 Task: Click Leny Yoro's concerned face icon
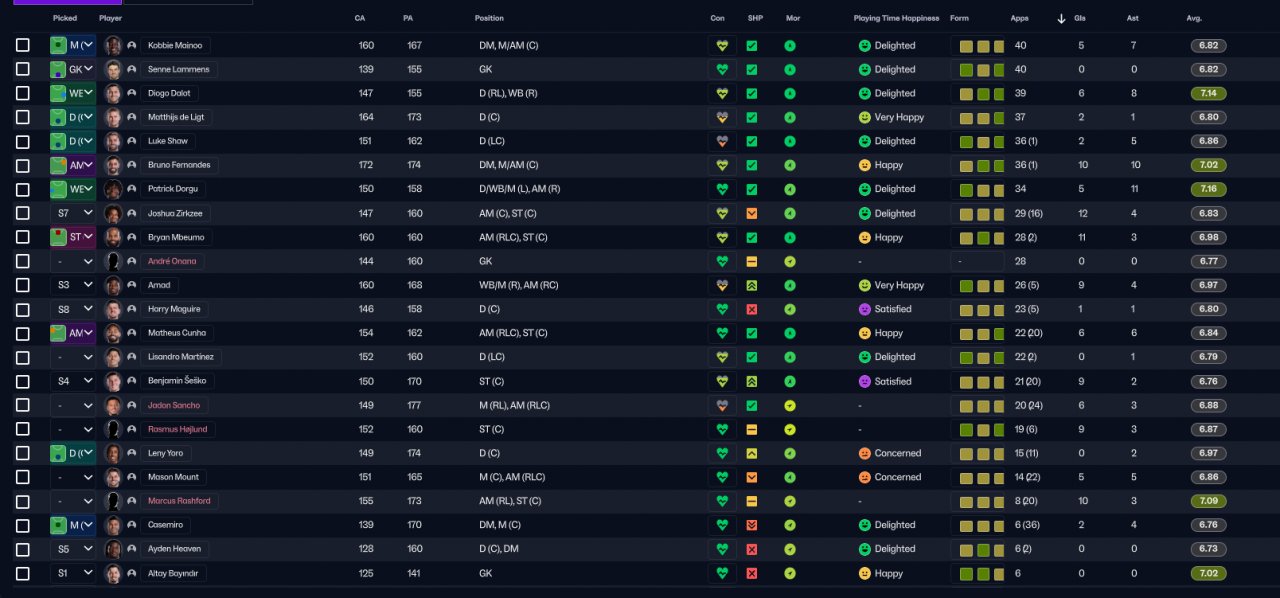pyautogui.click(x=865, y=453)
